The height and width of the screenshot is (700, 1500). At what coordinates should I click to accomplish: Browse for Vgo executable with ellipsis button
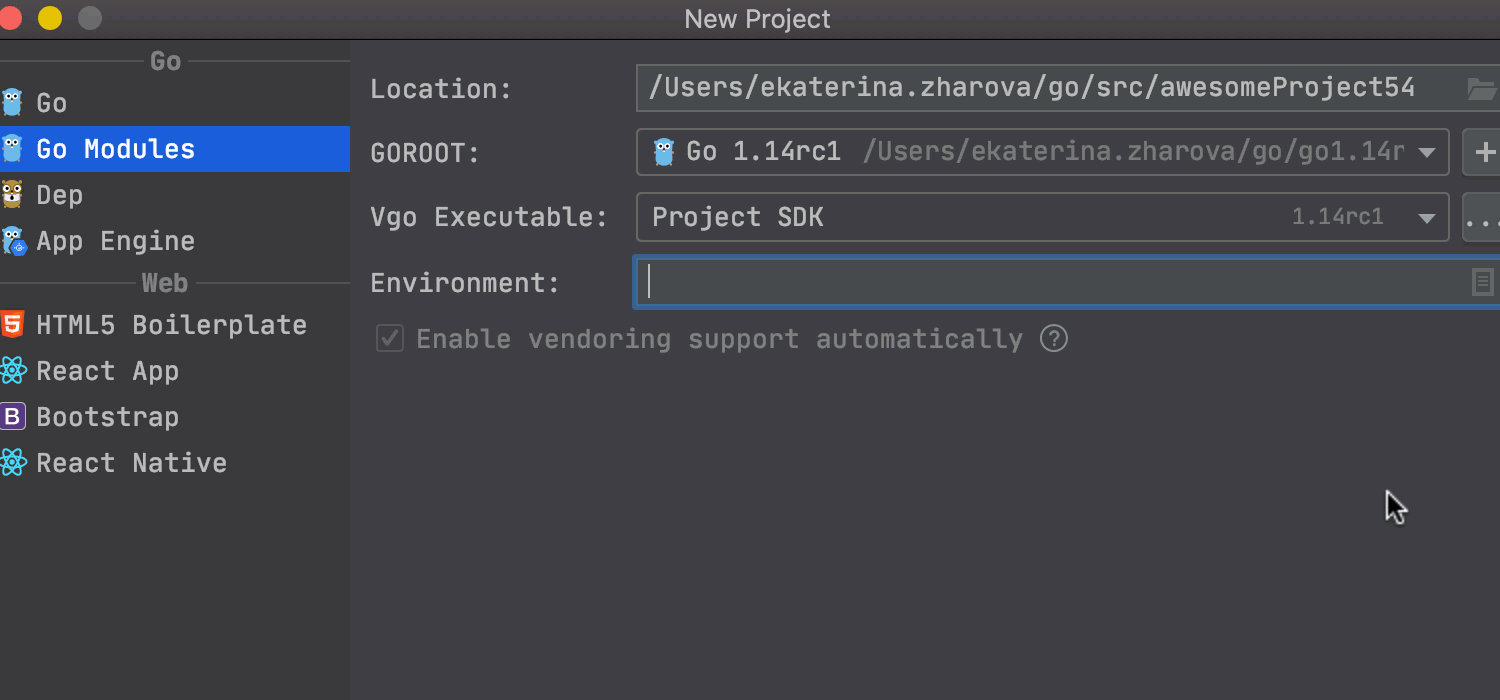pos(1482,217)
